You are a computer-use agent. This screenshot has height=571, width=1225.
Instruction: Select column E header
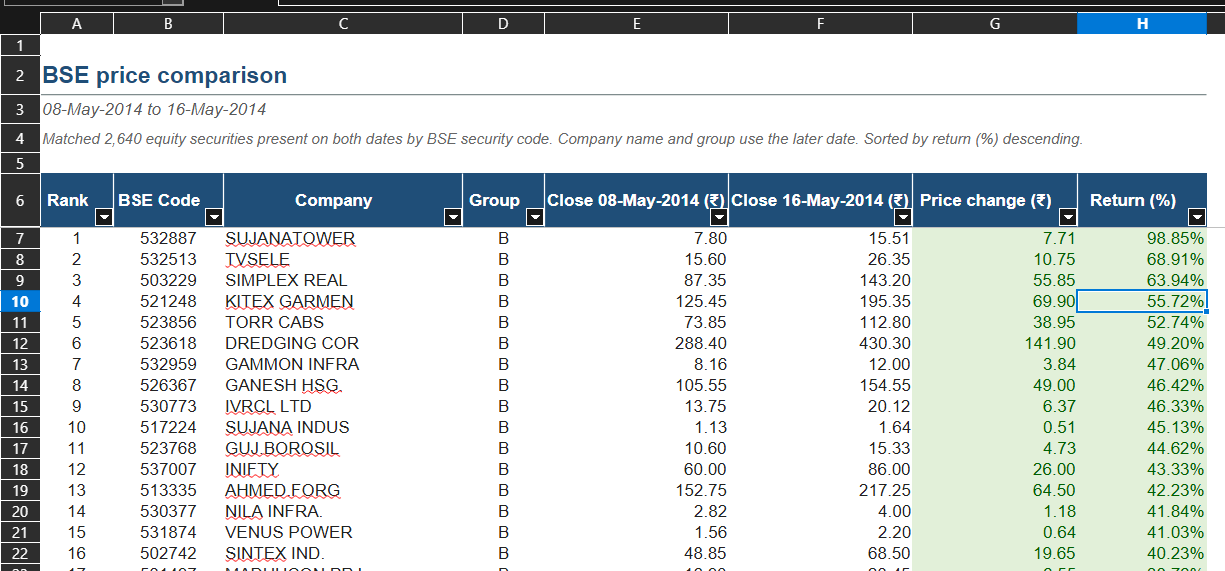[636, 25]
